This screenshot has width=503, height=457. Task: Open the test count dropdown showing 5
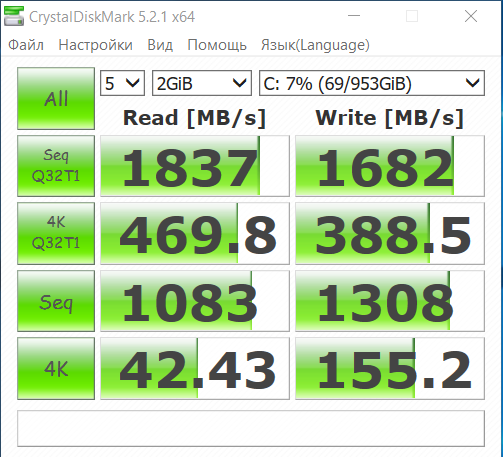(x=122, y=83)
